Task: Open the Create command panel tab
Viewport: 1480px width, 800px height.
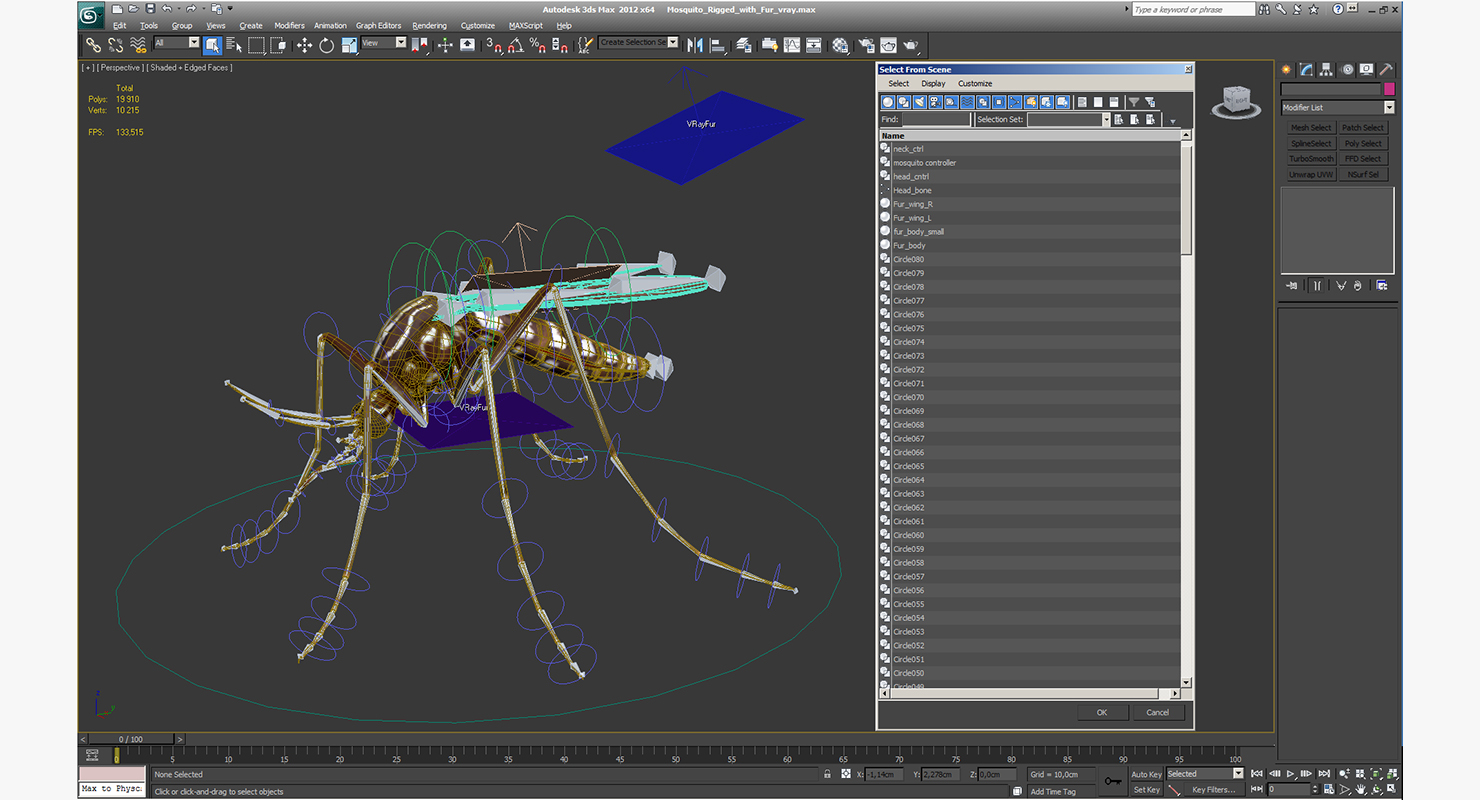Action: tap(1287, 69)
